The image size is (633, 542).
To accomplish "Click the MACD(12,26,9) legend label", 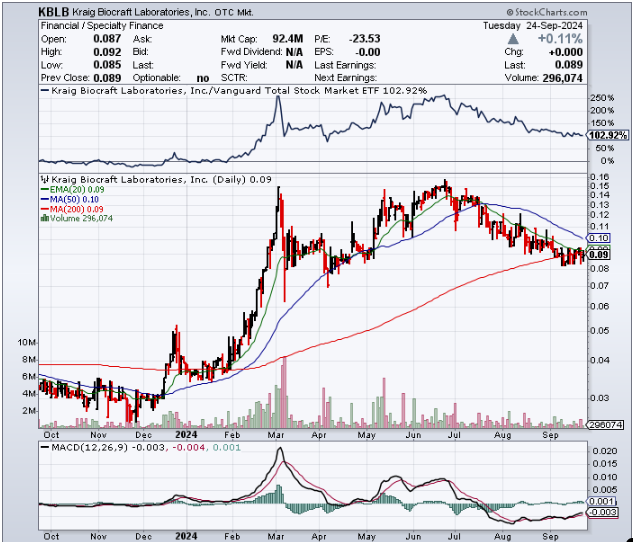I will [88, 447].
